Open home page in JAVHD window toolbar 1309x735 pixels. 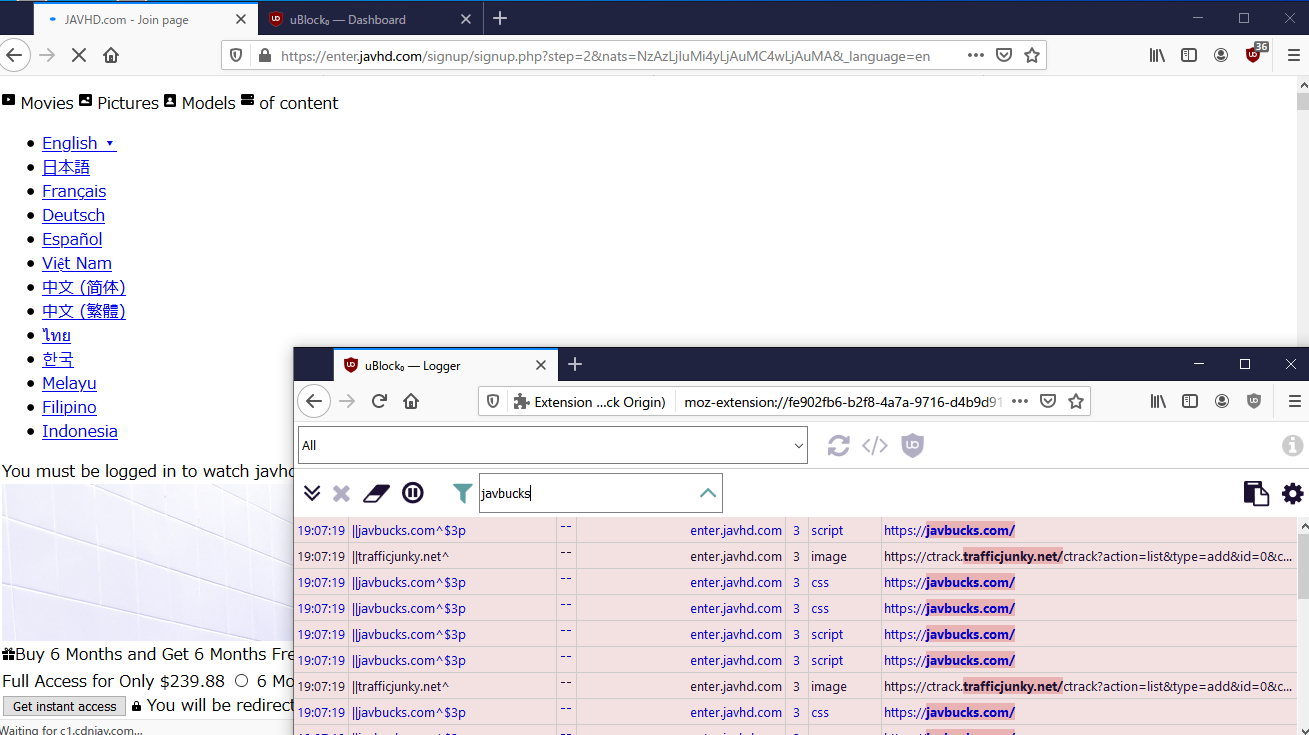click(111, 56)
